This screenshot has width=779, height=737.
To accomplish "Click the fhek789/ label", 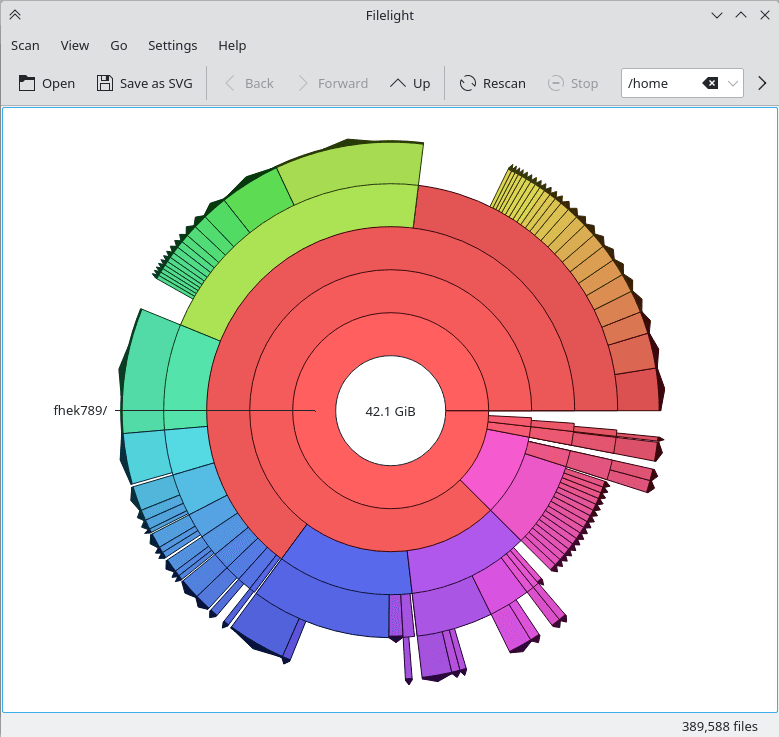I will (x=80, y=410).
